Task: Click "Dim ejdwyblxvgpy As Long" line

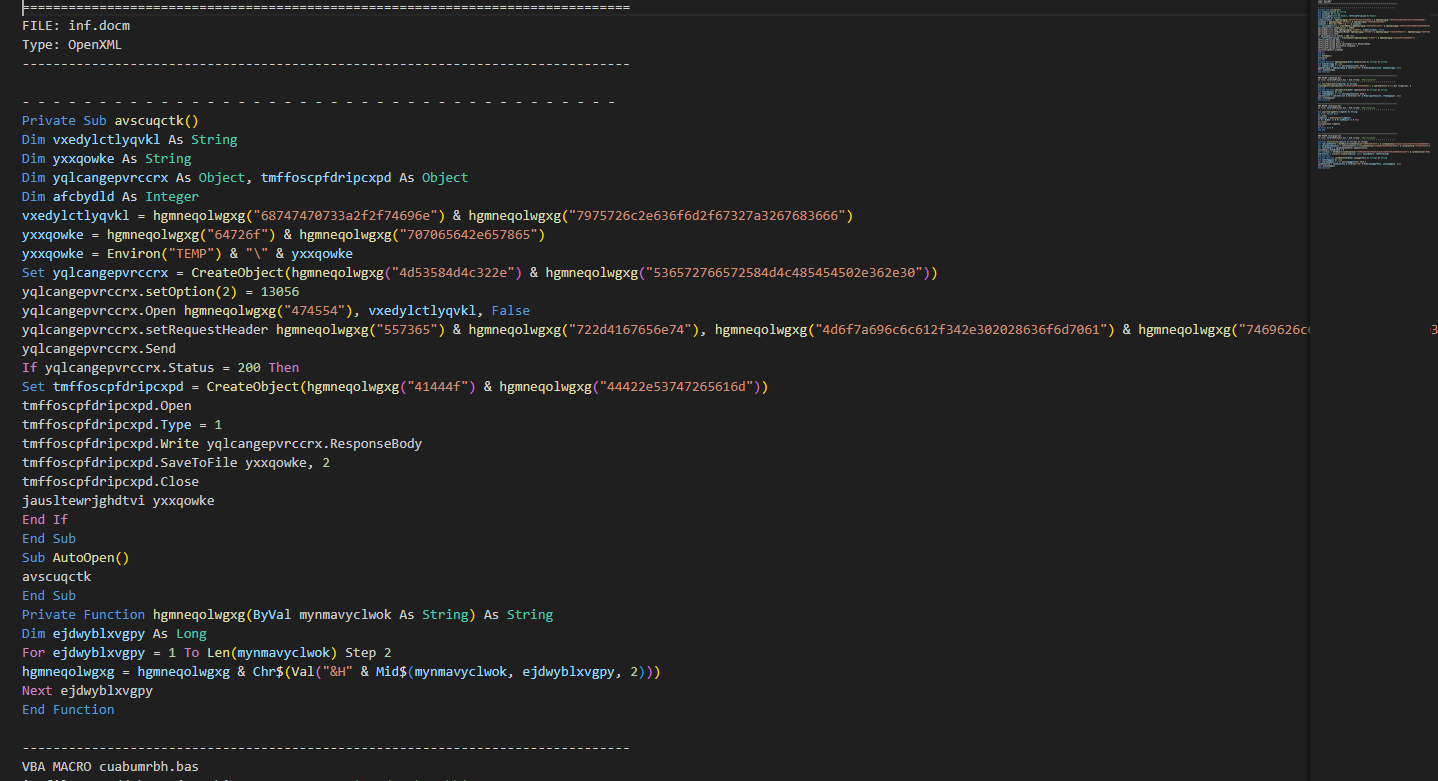Action: click(x=114, y=633)
